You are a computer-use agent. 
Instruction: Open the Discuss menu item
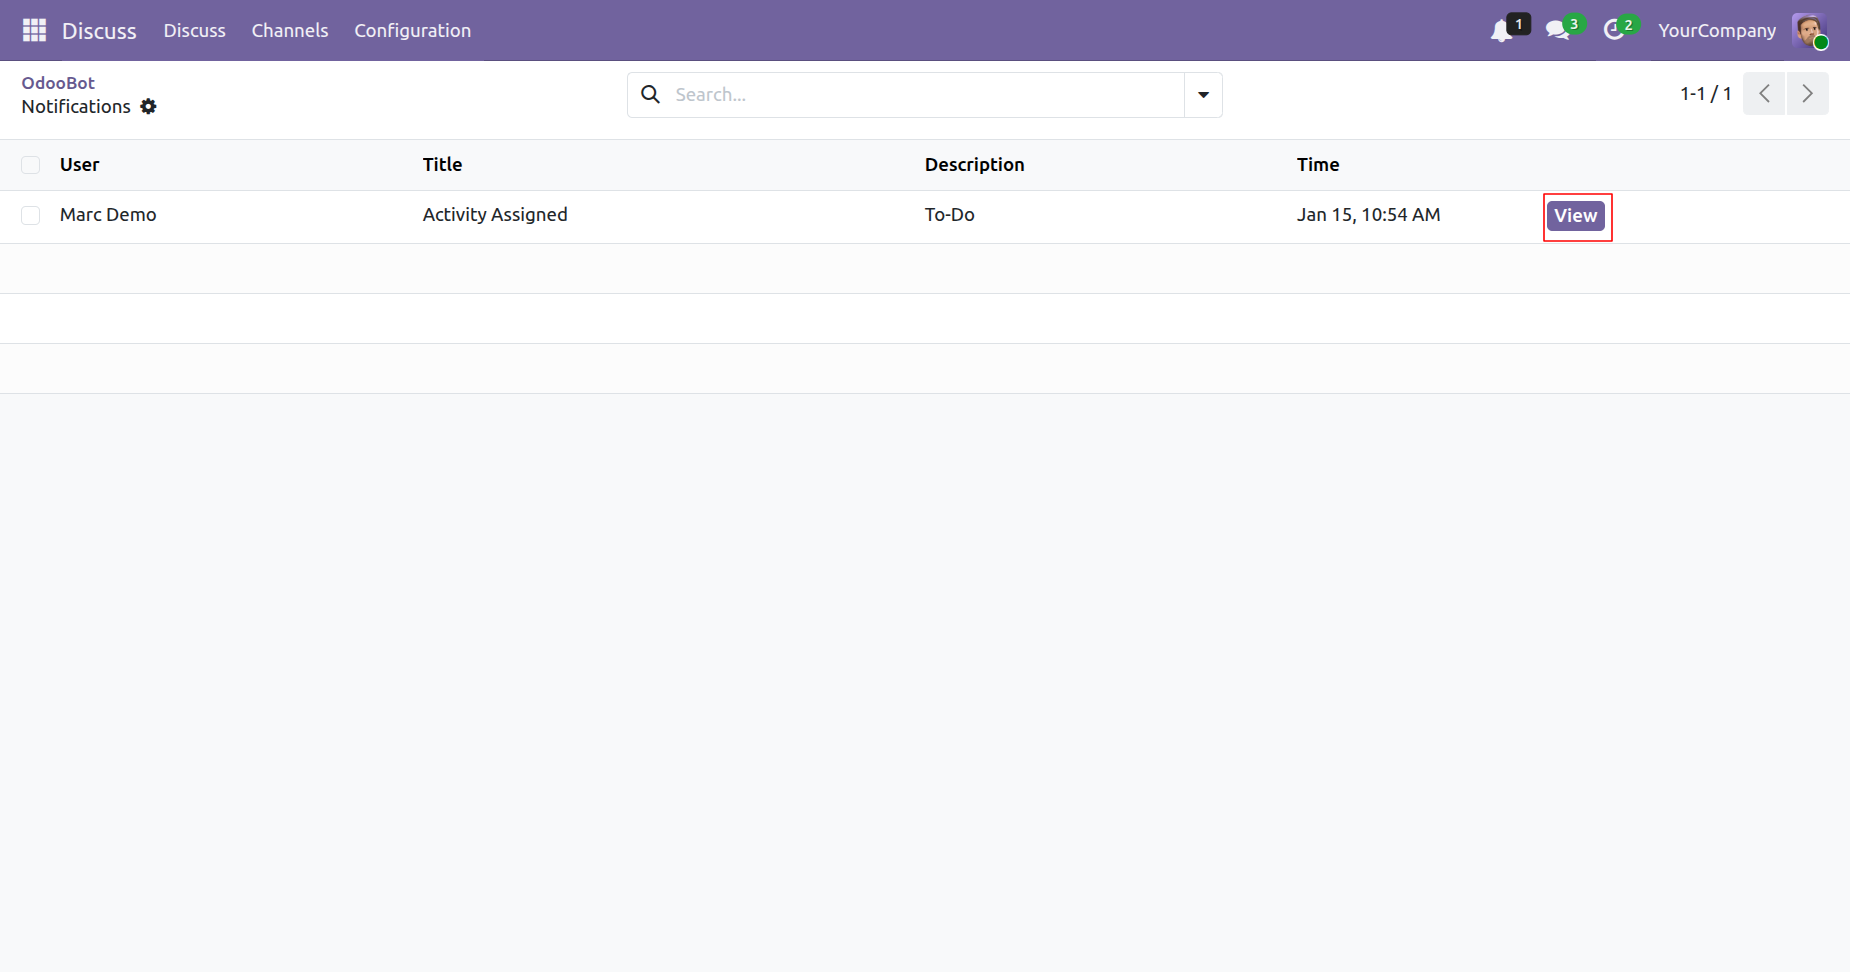click(194, 31)
